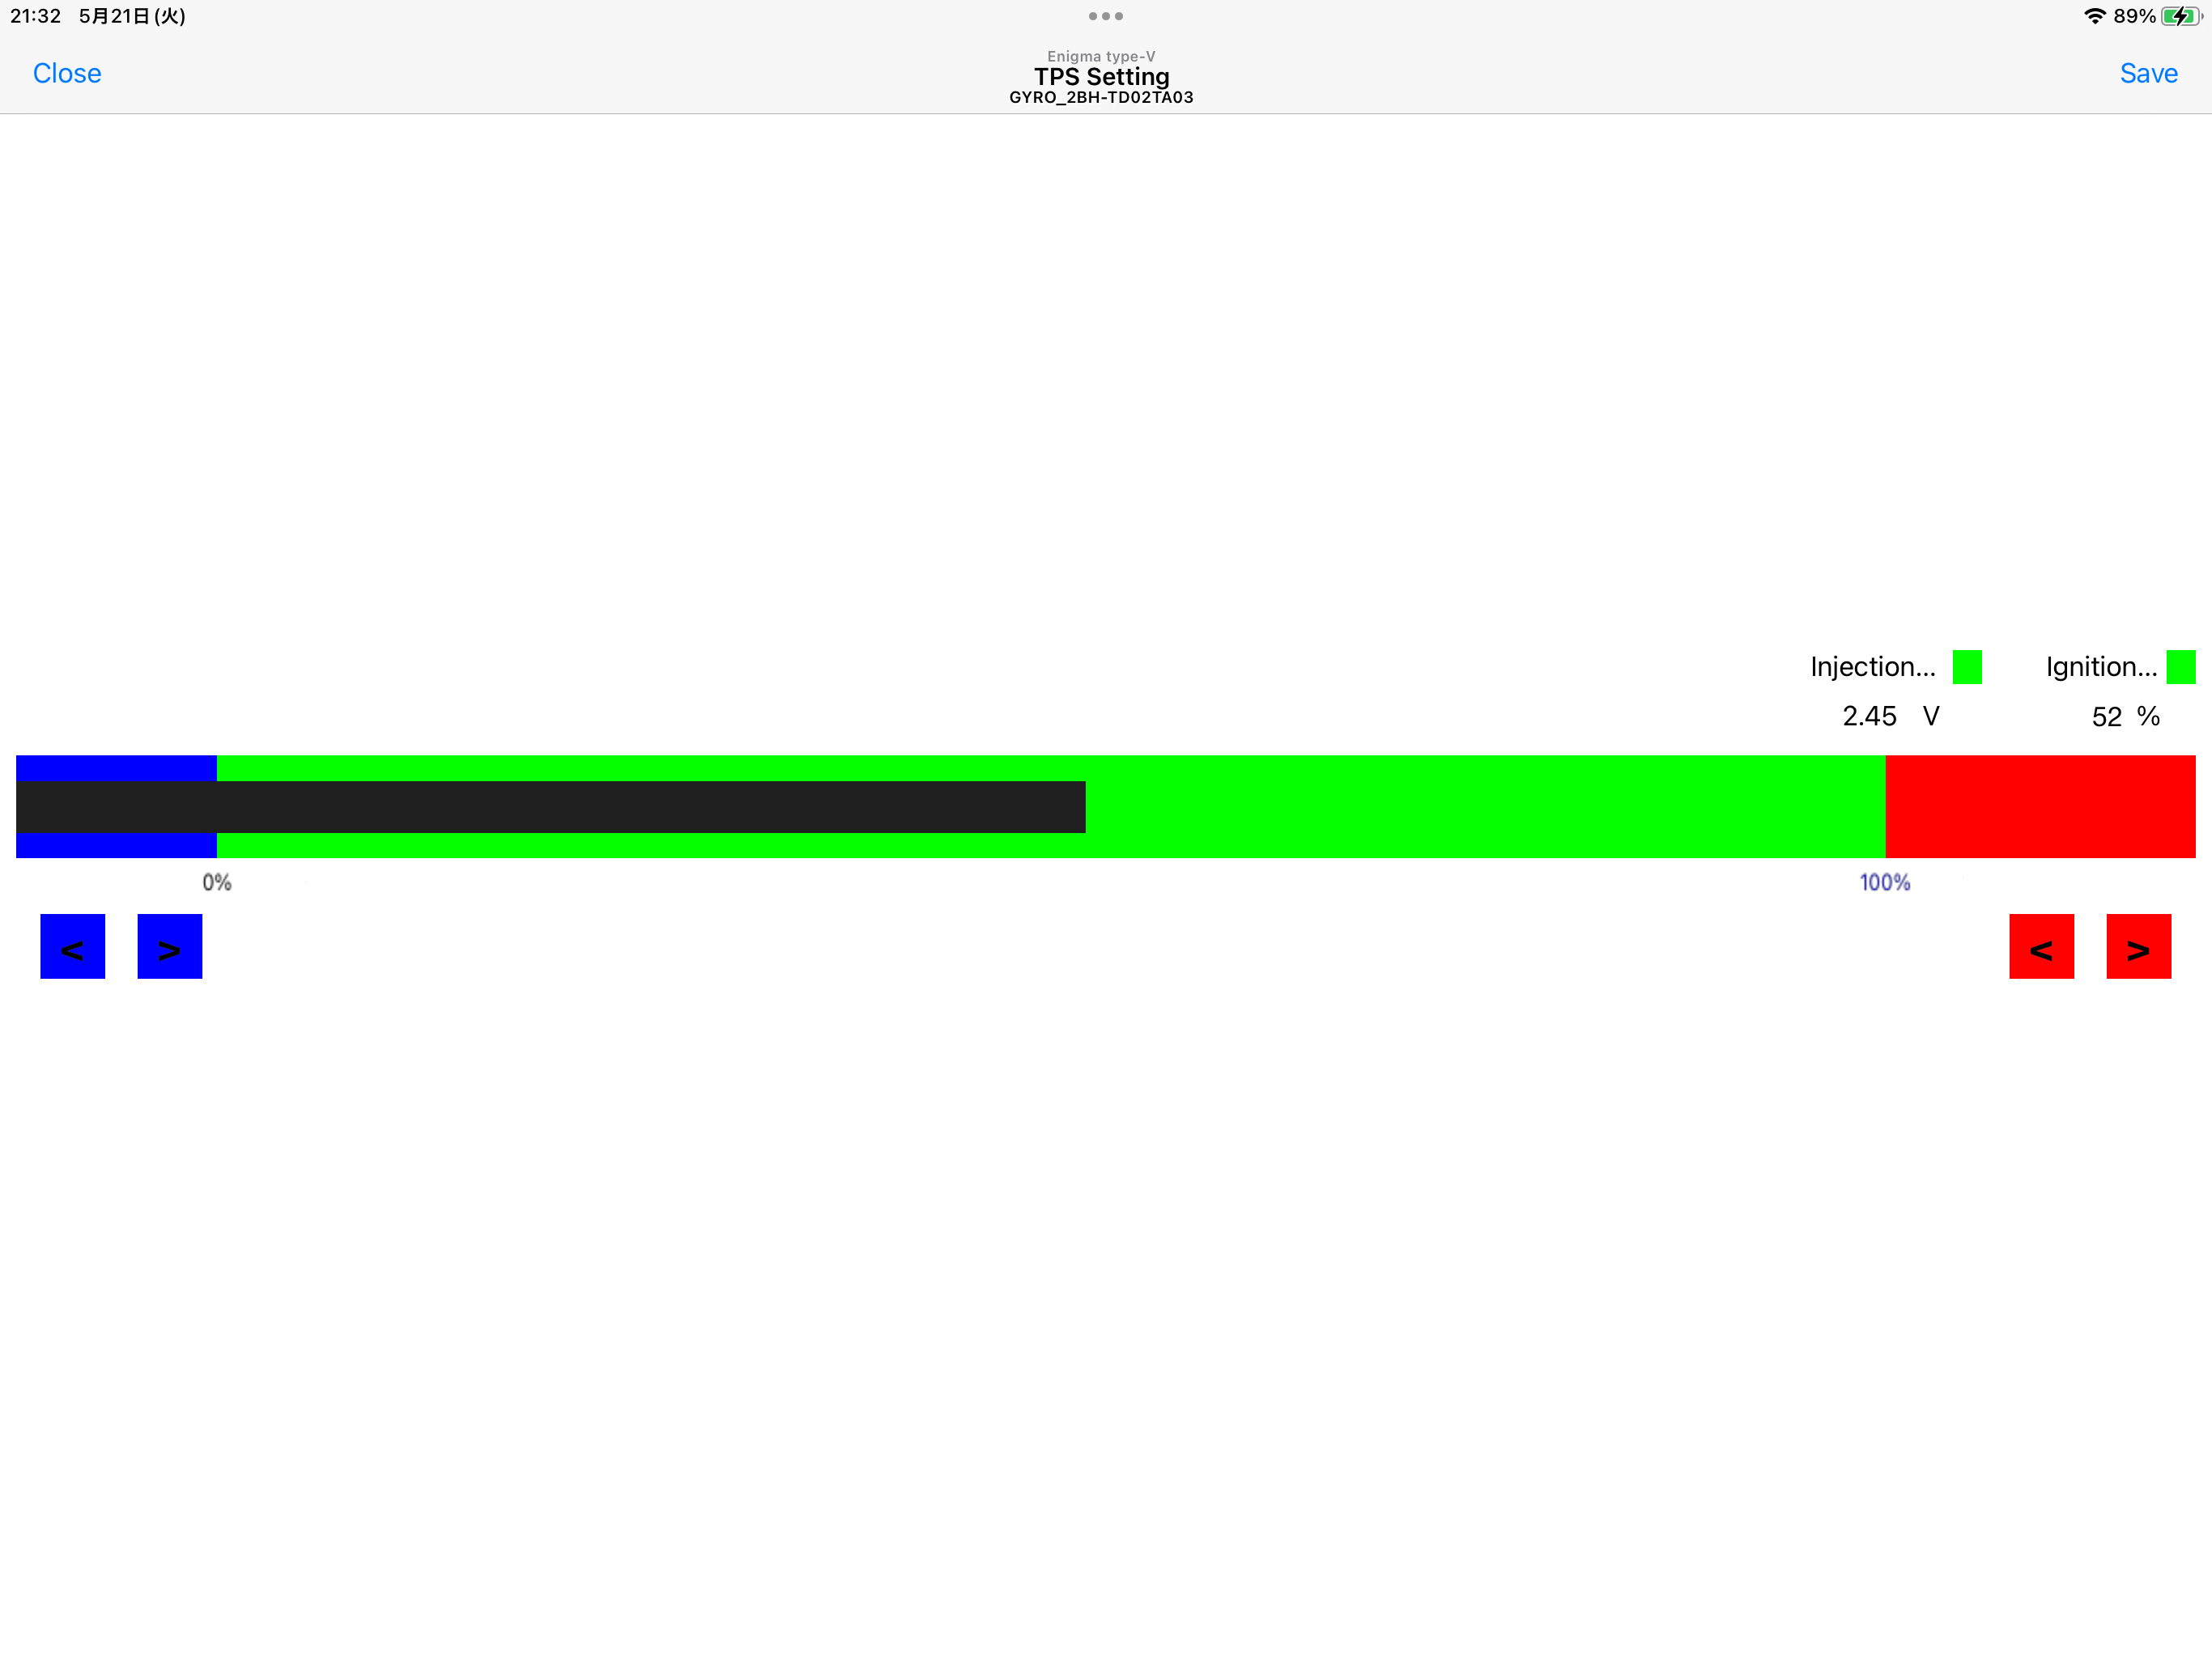Tap the green Ignition indicator square
This screenshot has width=2212, height=1658.
(x=2179, y=667)
